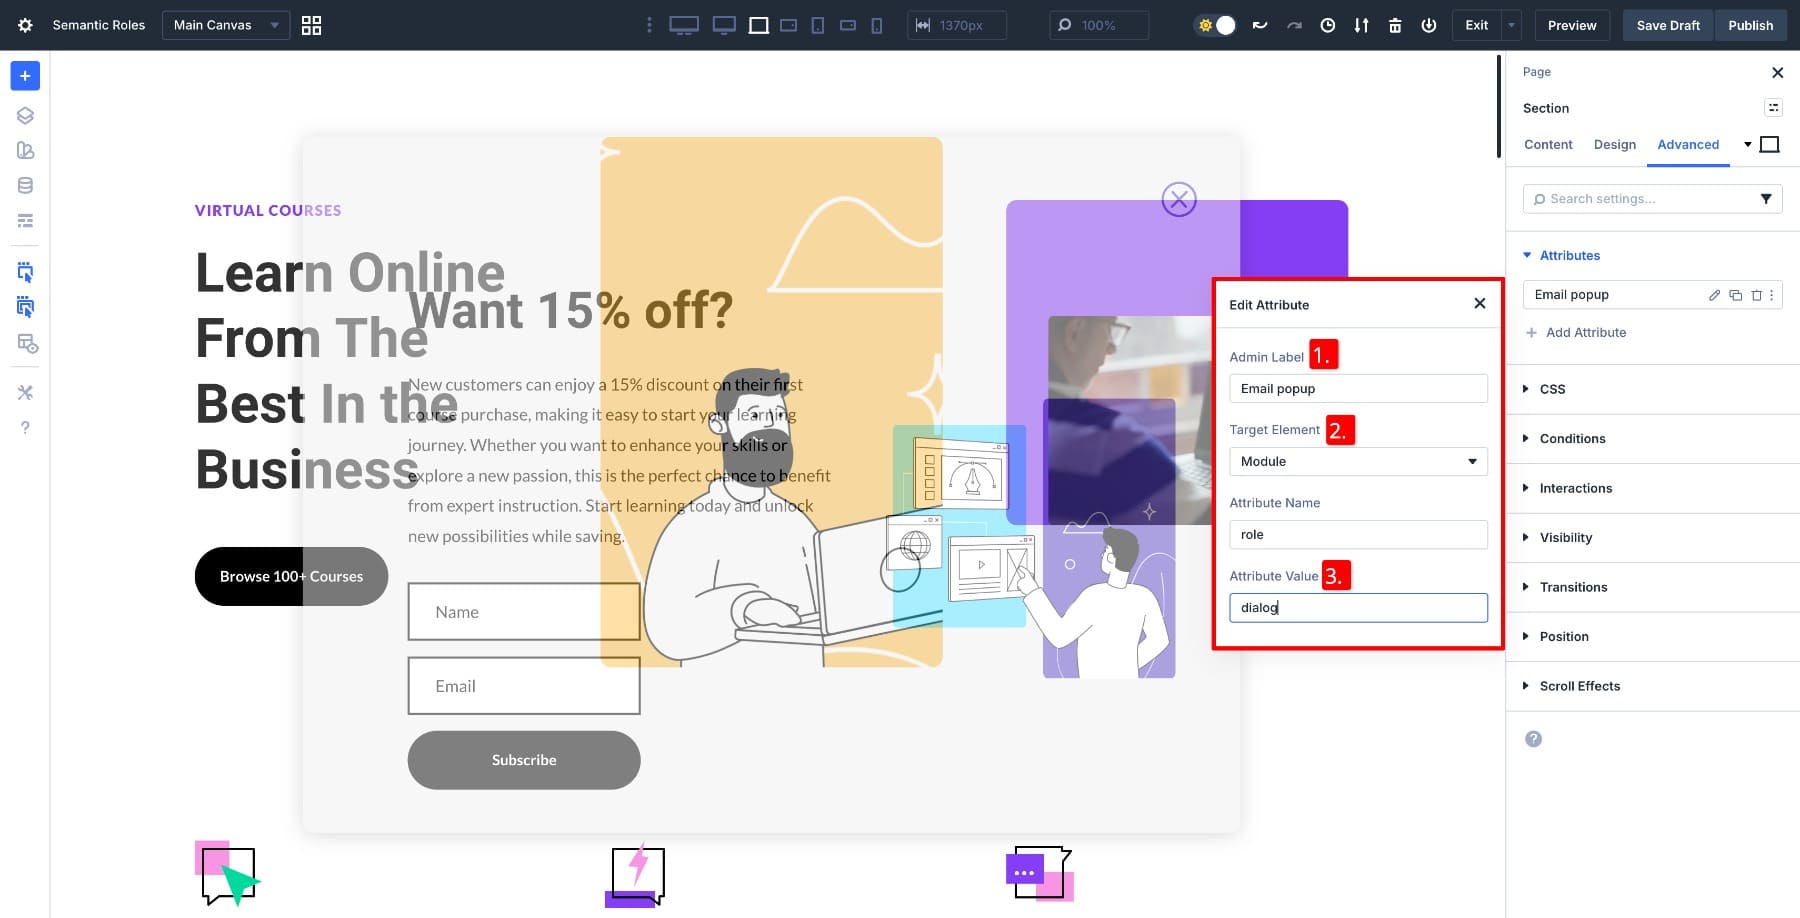Edit the Email popup attribute with the pencil icon
The width and height of the screenshot is (1800, 918).
click(1714, 295)
